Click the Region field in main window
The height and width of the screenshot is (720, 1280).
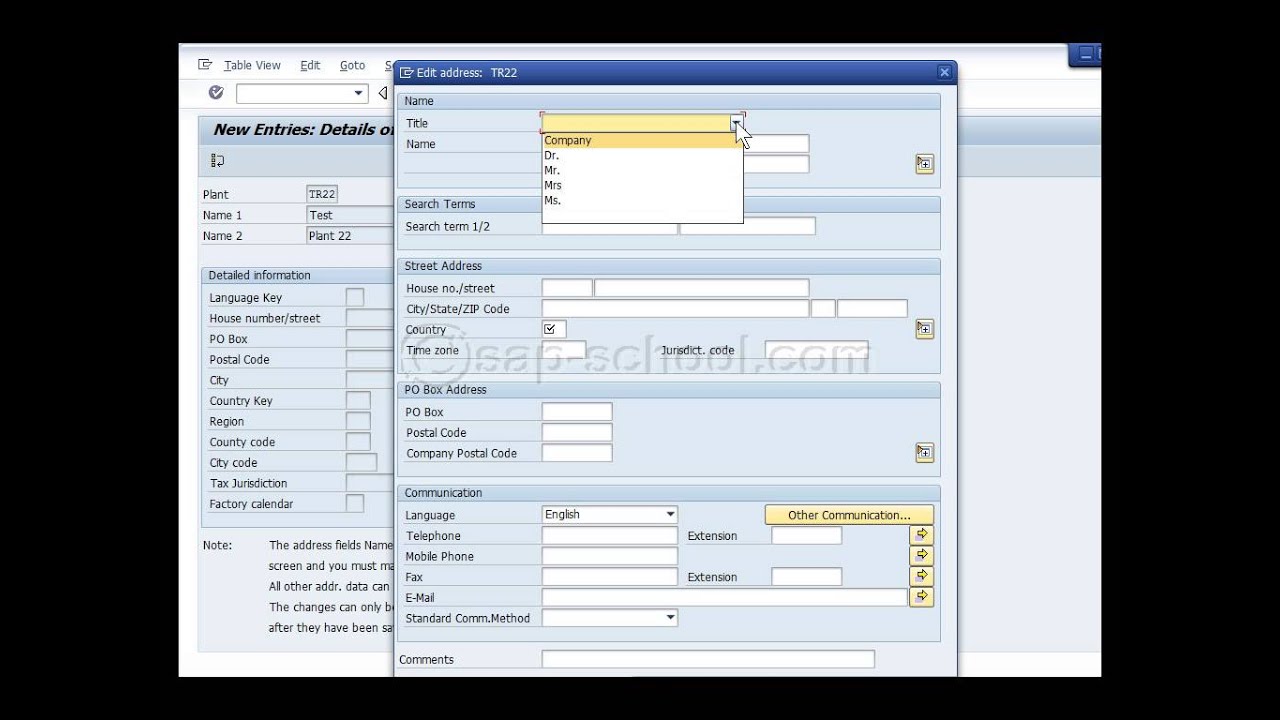(x=358, y=421)
